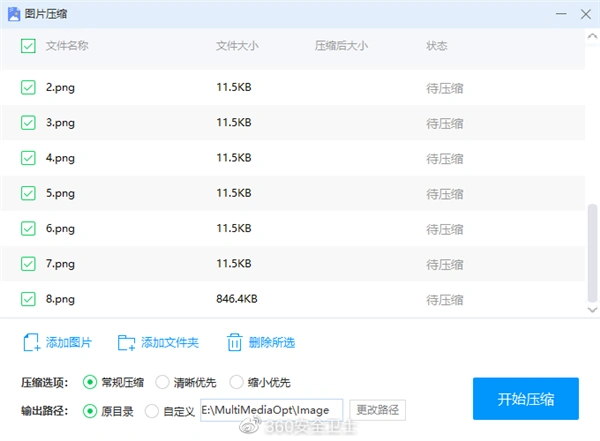
Task: Click the 添加图片 add-image icon
Action: pos(32,342)
